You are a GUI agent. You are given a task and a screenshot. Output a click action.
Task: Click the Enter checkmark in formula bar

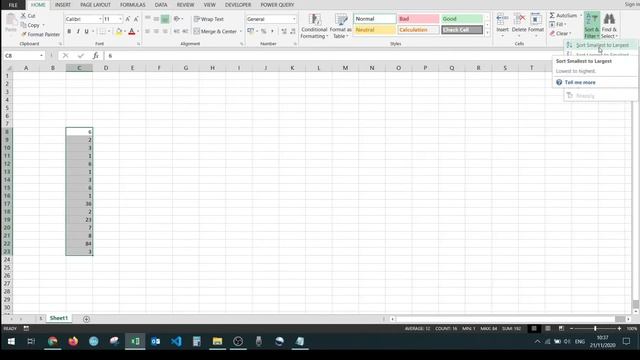80,56
